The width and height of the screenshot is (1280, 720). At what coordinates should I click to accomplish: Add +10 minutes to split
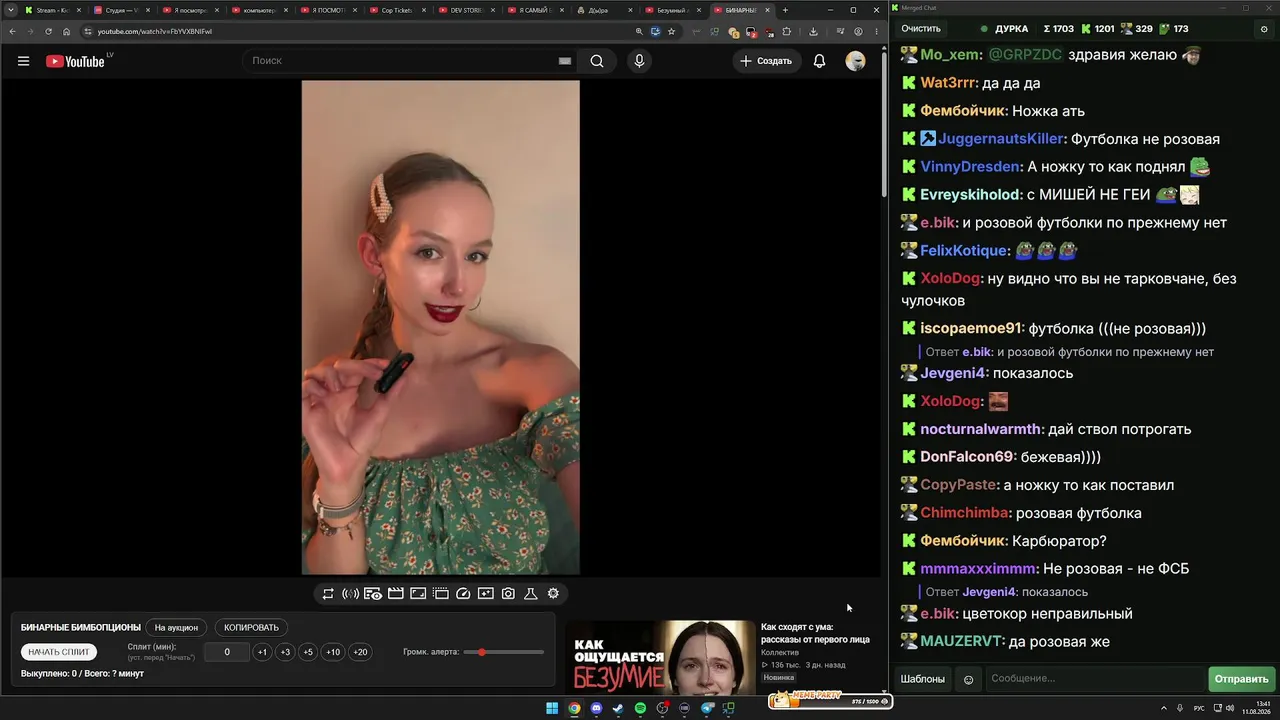click(x=333, y=652)
